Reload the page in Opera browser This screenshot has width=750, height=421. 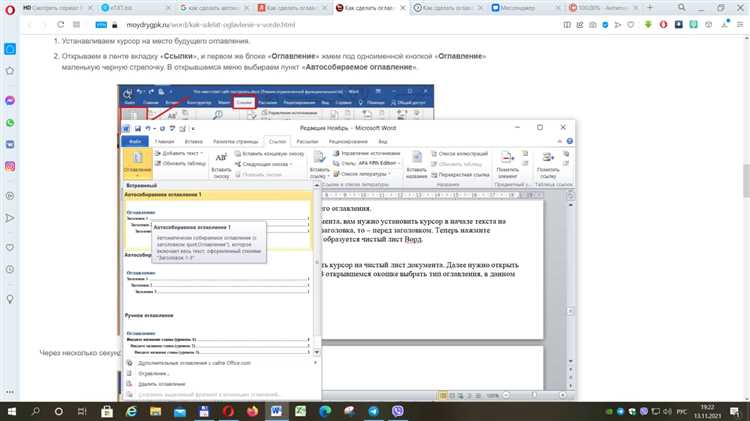click(60, 24)
